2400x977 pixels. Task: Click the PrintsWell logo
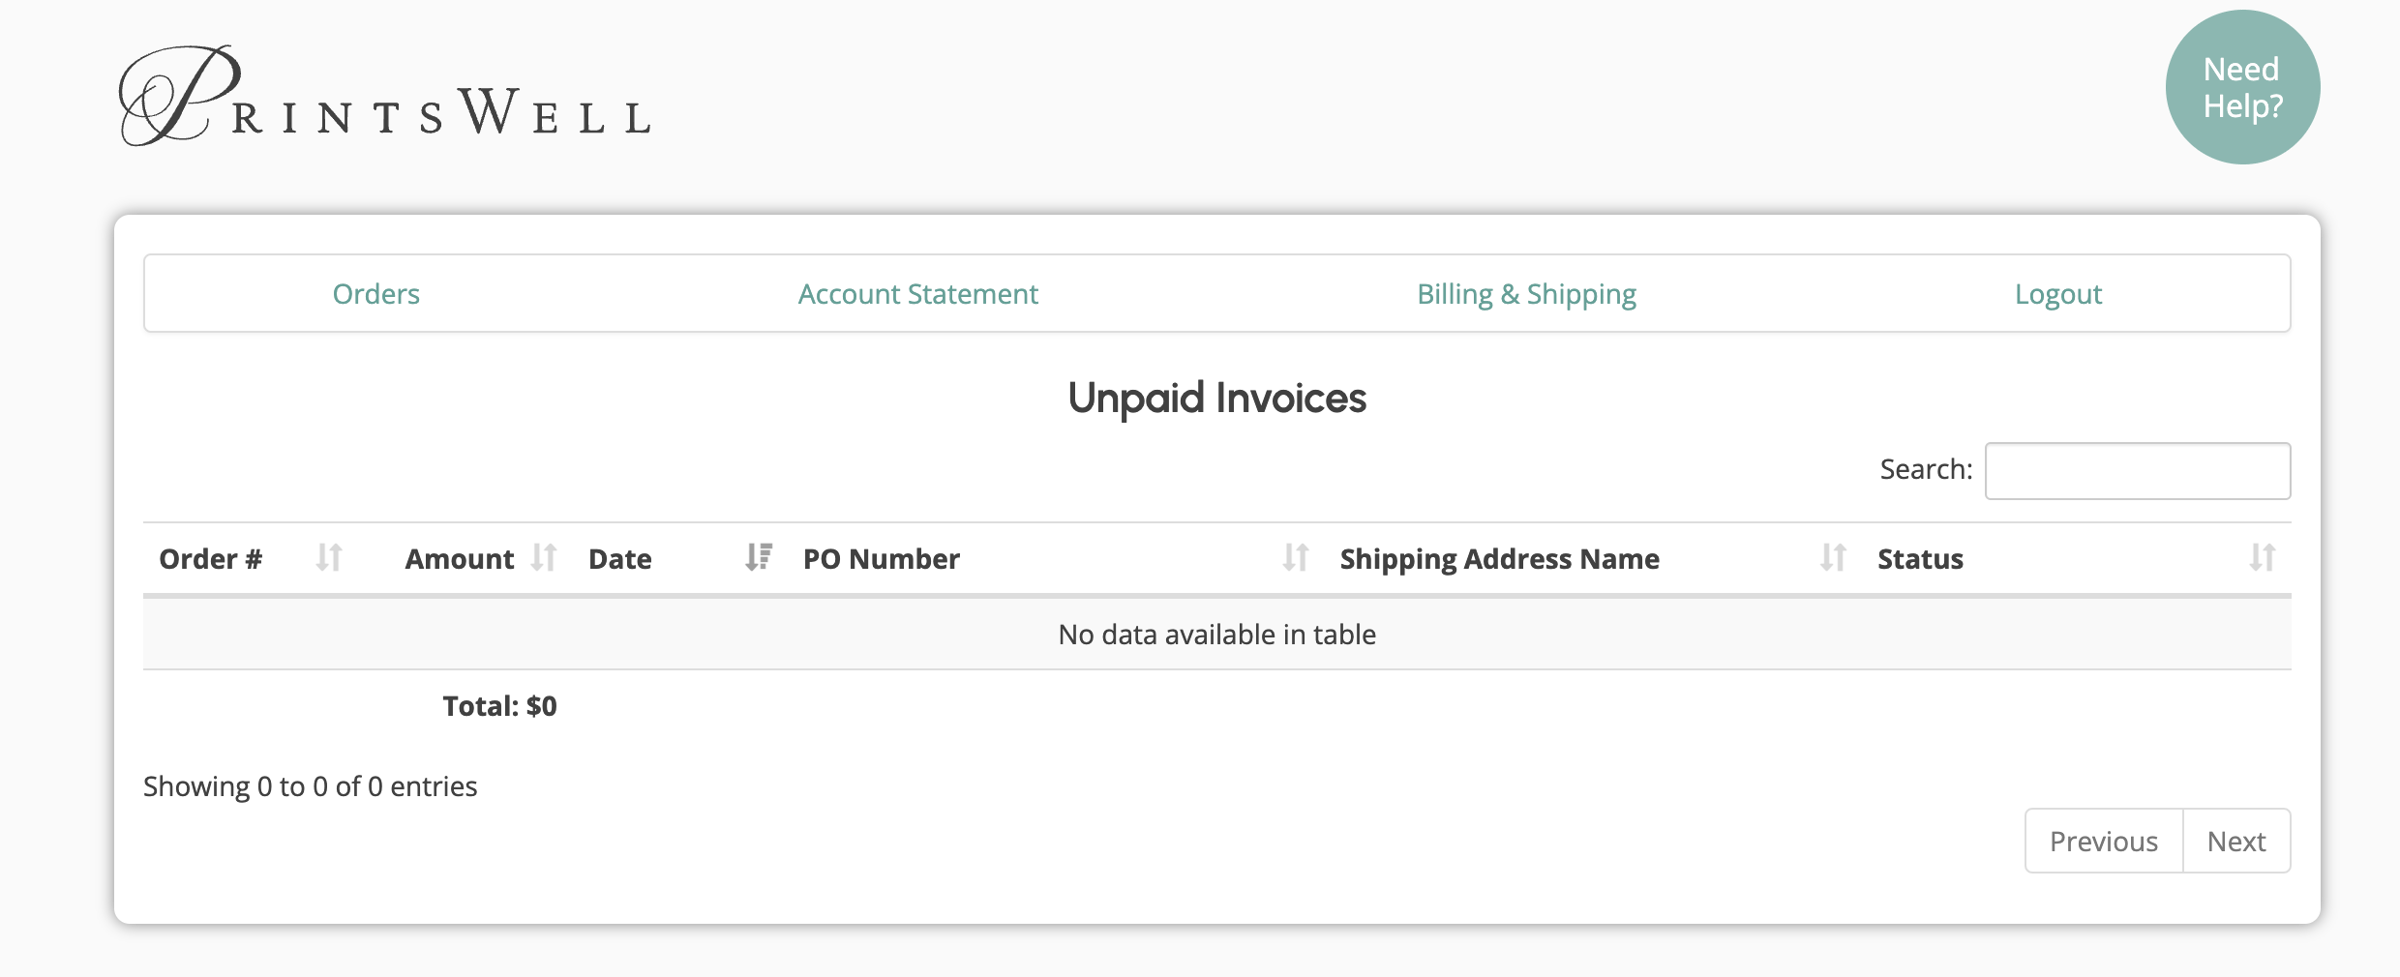click(x=385, y=97)
